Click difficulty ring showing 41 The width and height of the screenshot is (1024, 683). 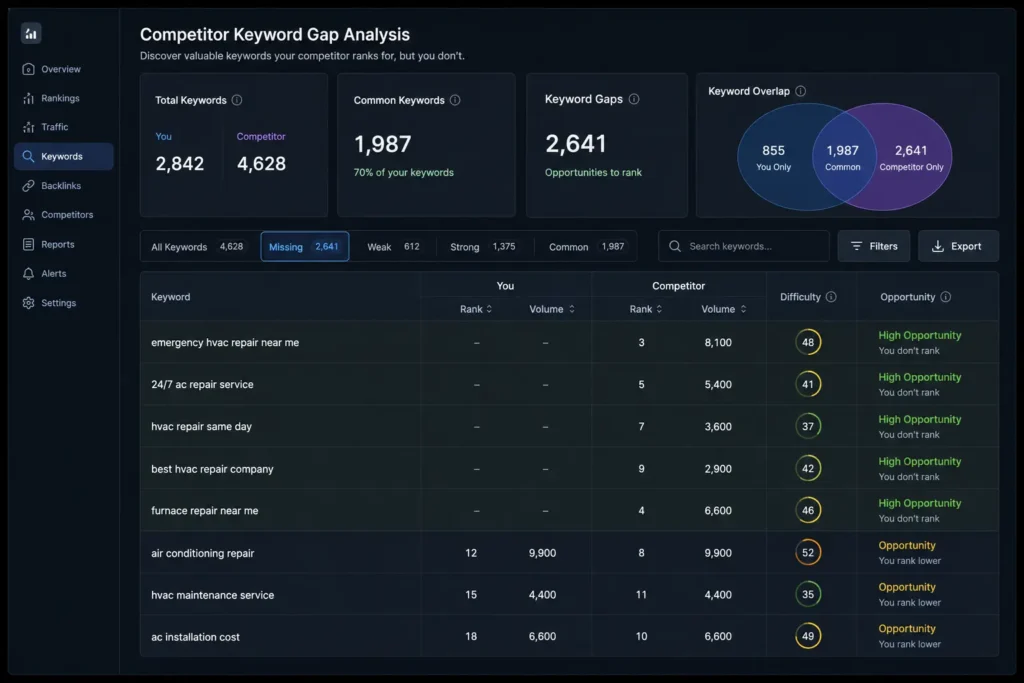[808, 385]
